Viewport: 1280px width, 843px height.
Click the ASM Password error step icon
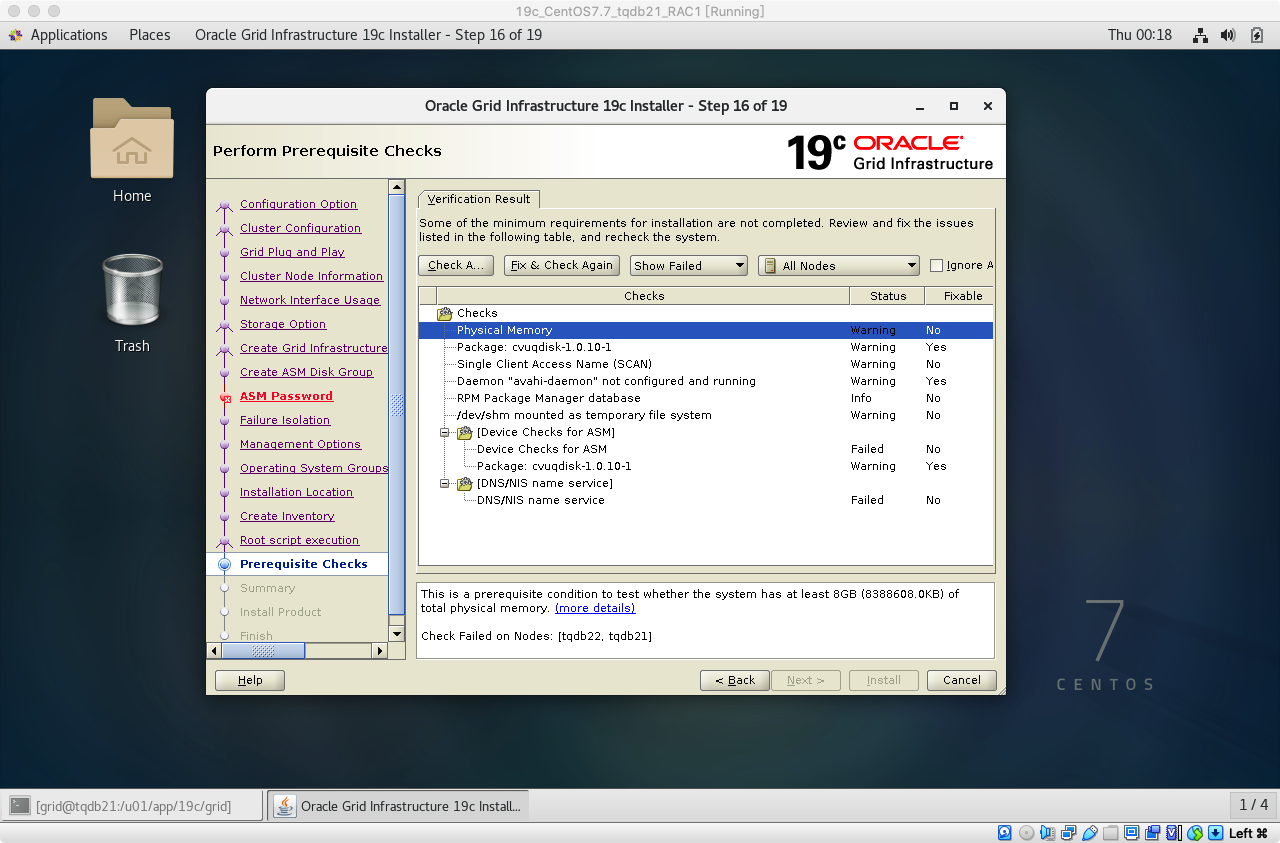[225, 397]
